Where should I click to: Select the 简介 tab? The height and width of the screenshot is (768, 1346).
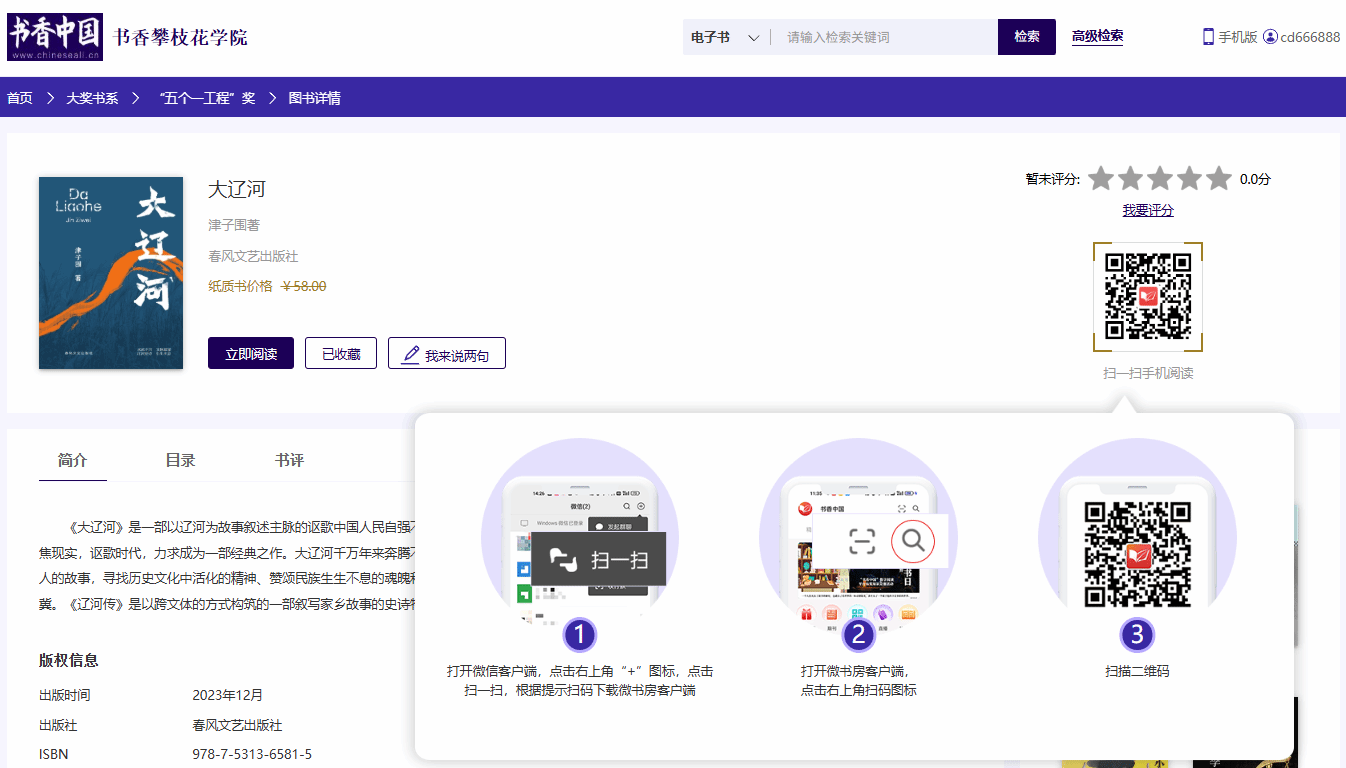point(72,460)
